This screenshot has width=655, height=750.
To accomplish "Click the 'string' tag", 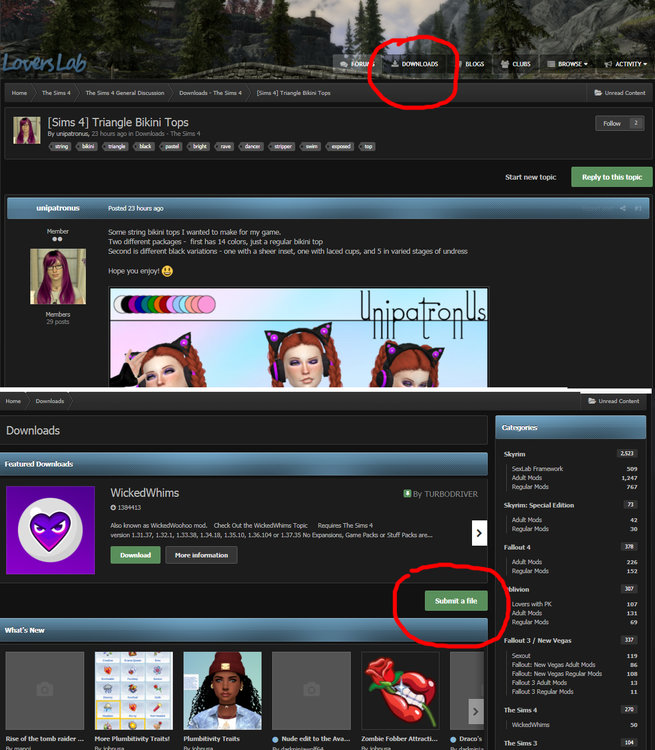I will tap(61, 146).
